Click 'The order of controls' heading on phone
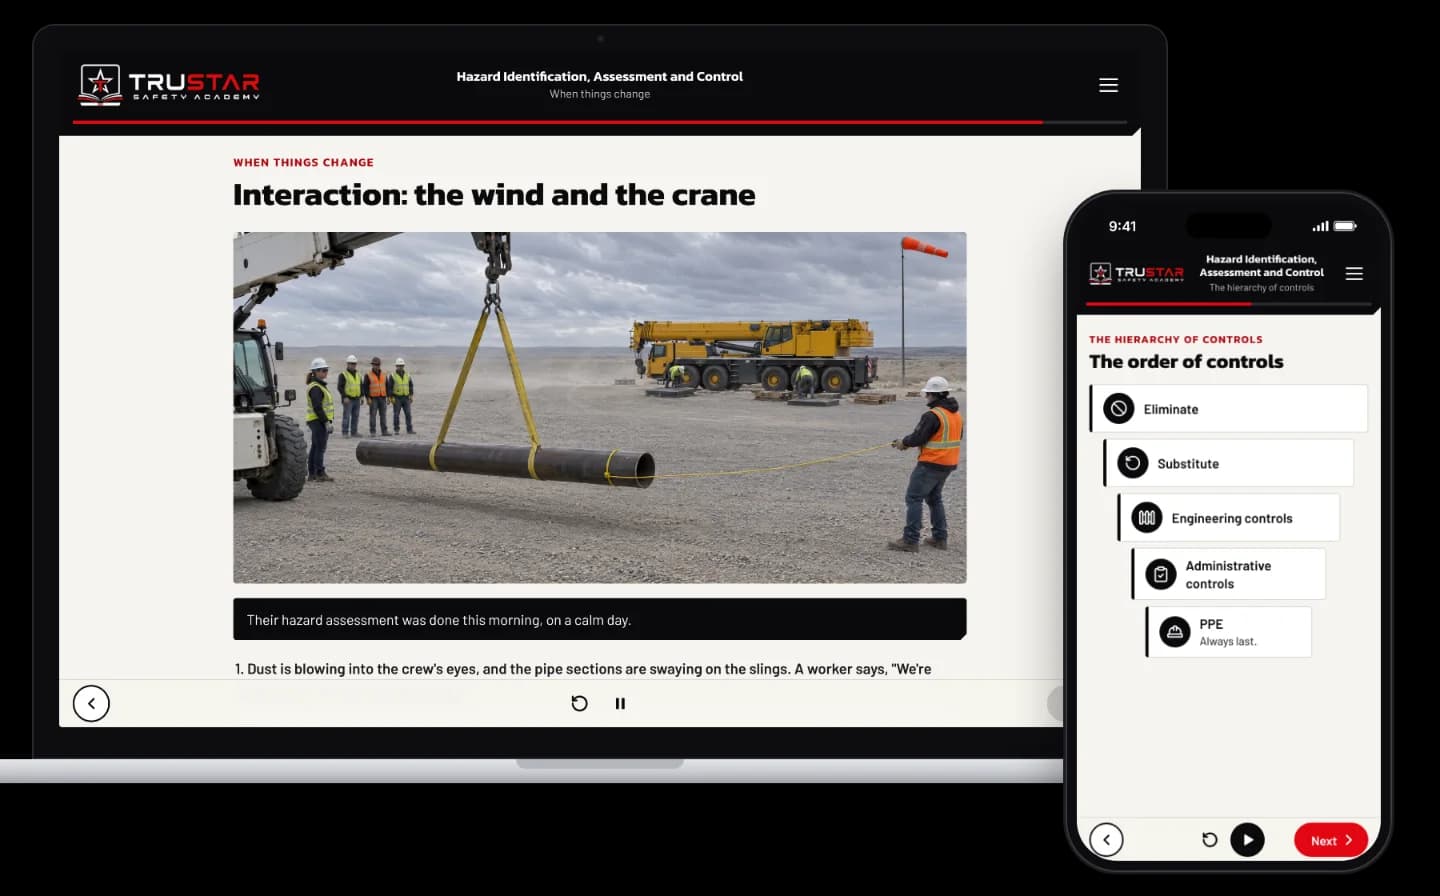Image resolution: width=1440 pixels, height=896 pixels. pos(1186,362)
